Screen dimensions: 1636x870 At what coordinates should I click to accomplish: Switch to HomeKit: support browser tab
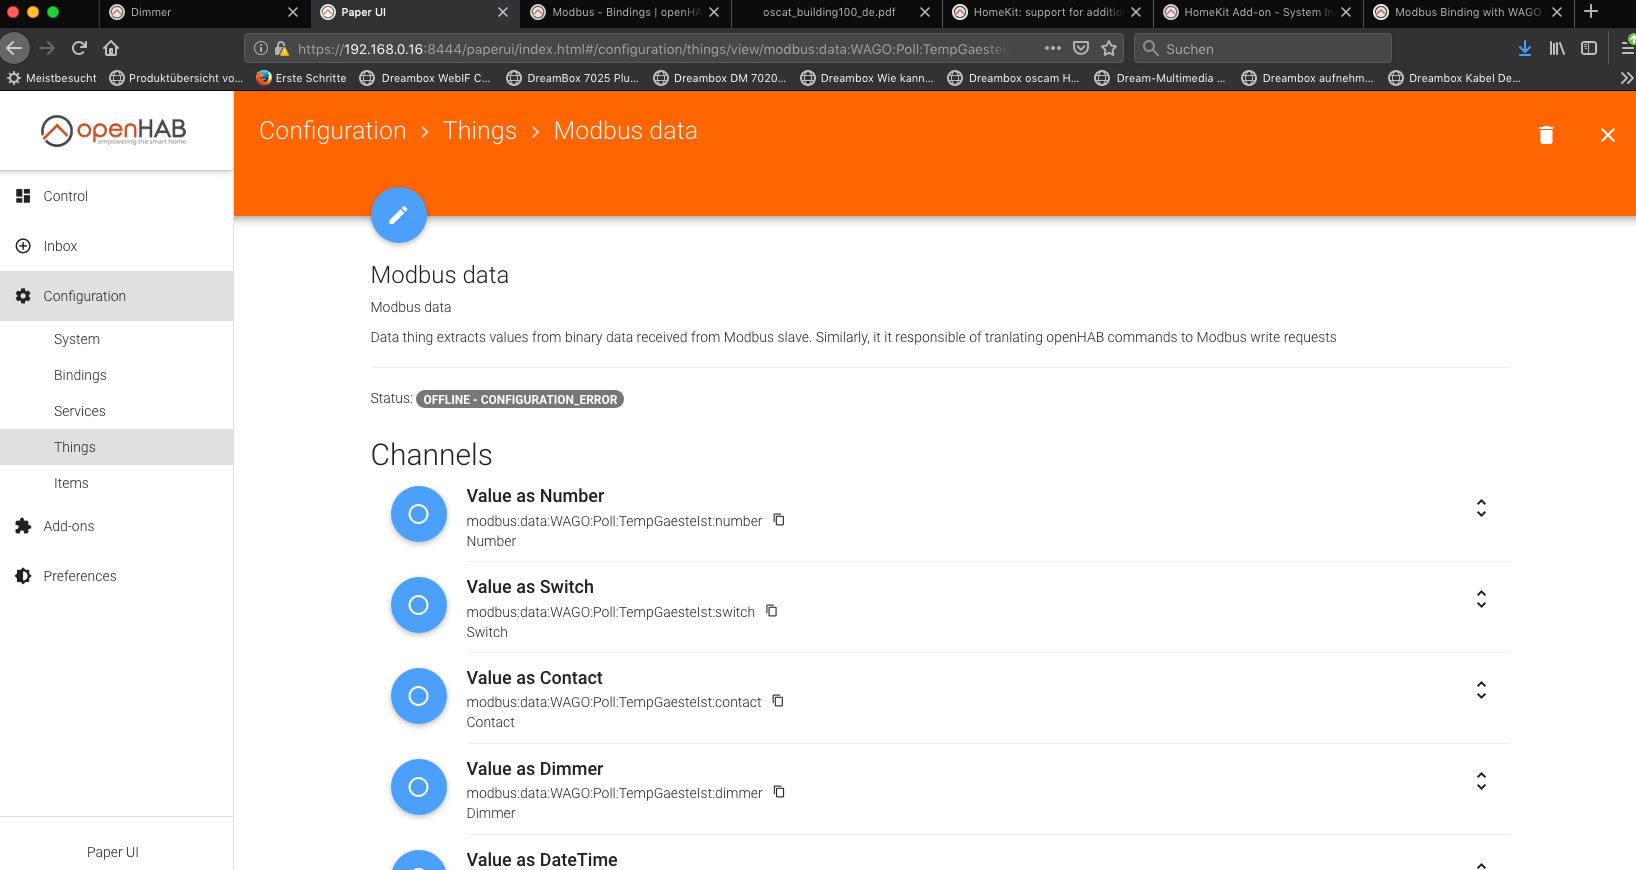[1047, 12]
